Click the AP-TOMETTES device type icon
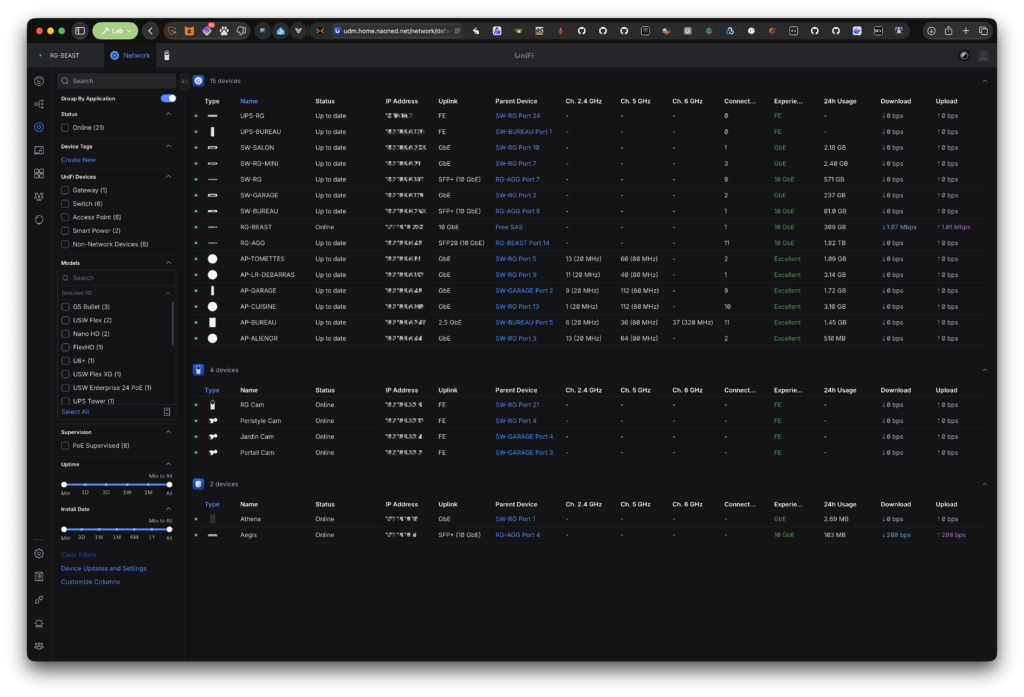1024x697 pixels. pyautogui.click(x=212, y=259)
